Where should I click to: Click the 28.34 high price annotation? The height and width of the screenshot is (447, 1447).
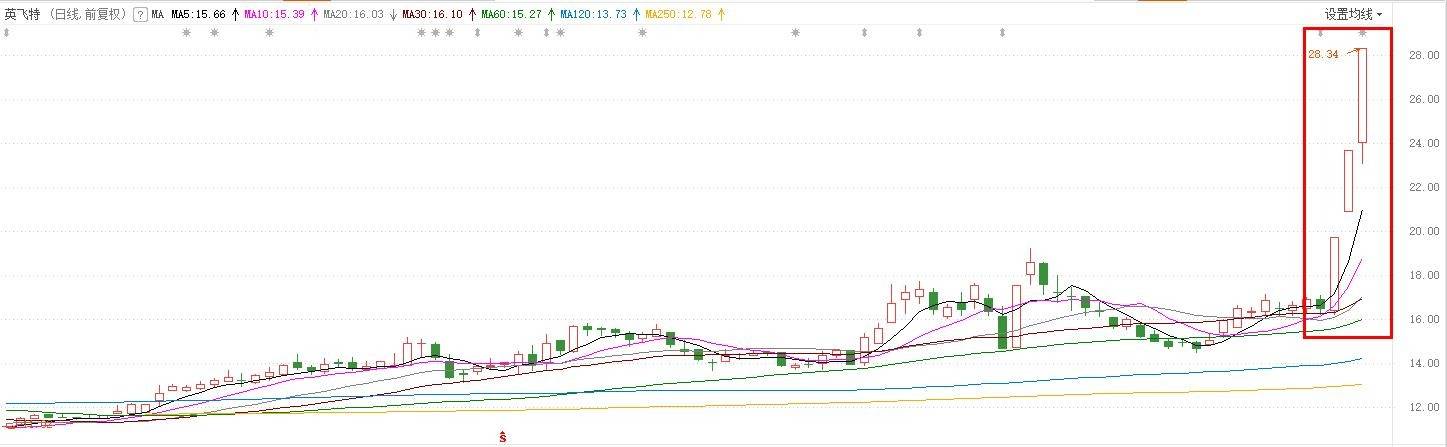[1322, 54]
